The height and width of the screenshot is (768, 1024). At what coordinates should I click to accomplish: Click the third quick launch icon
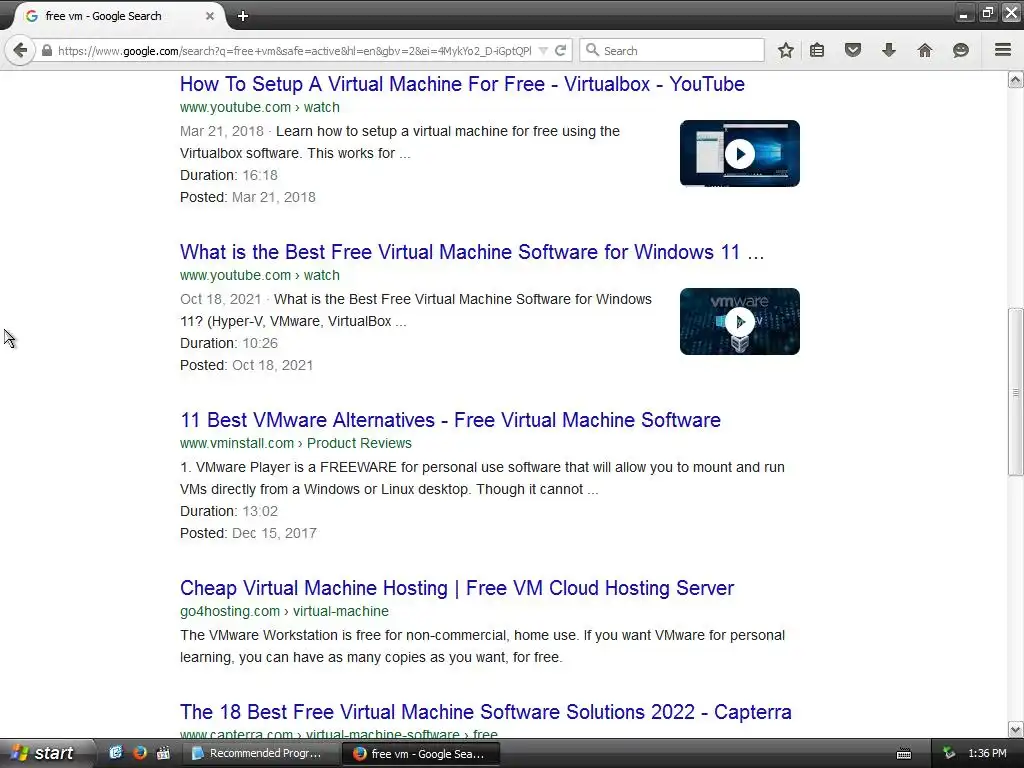(163, 753)
